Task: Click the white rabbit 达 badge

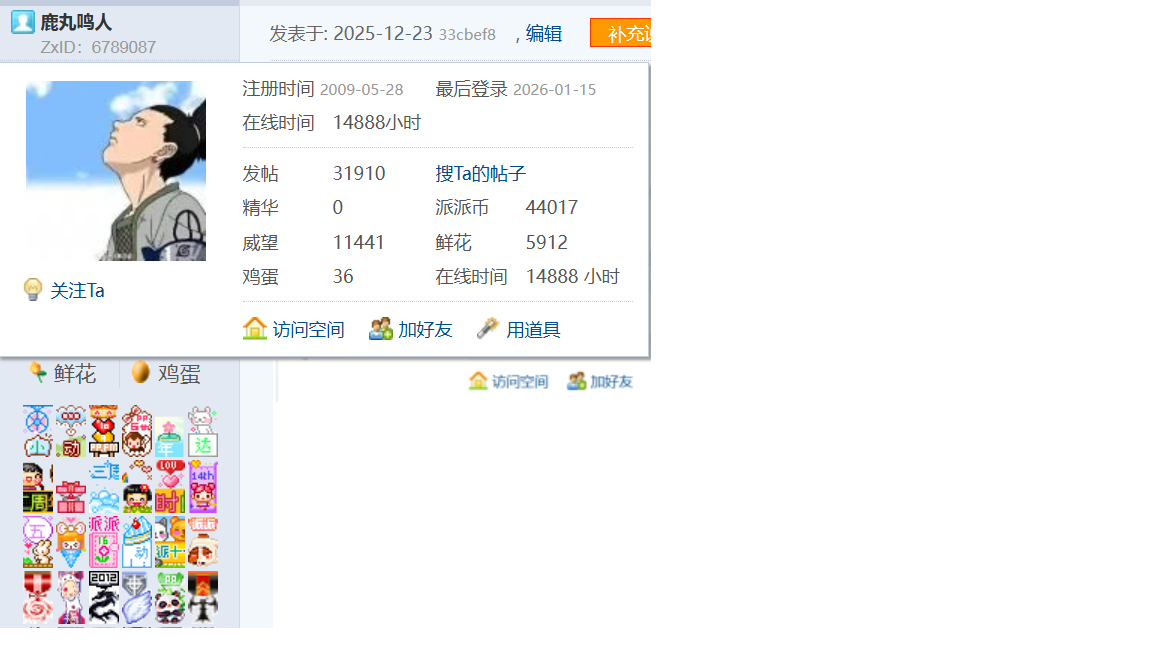Action: coord(203,432)
